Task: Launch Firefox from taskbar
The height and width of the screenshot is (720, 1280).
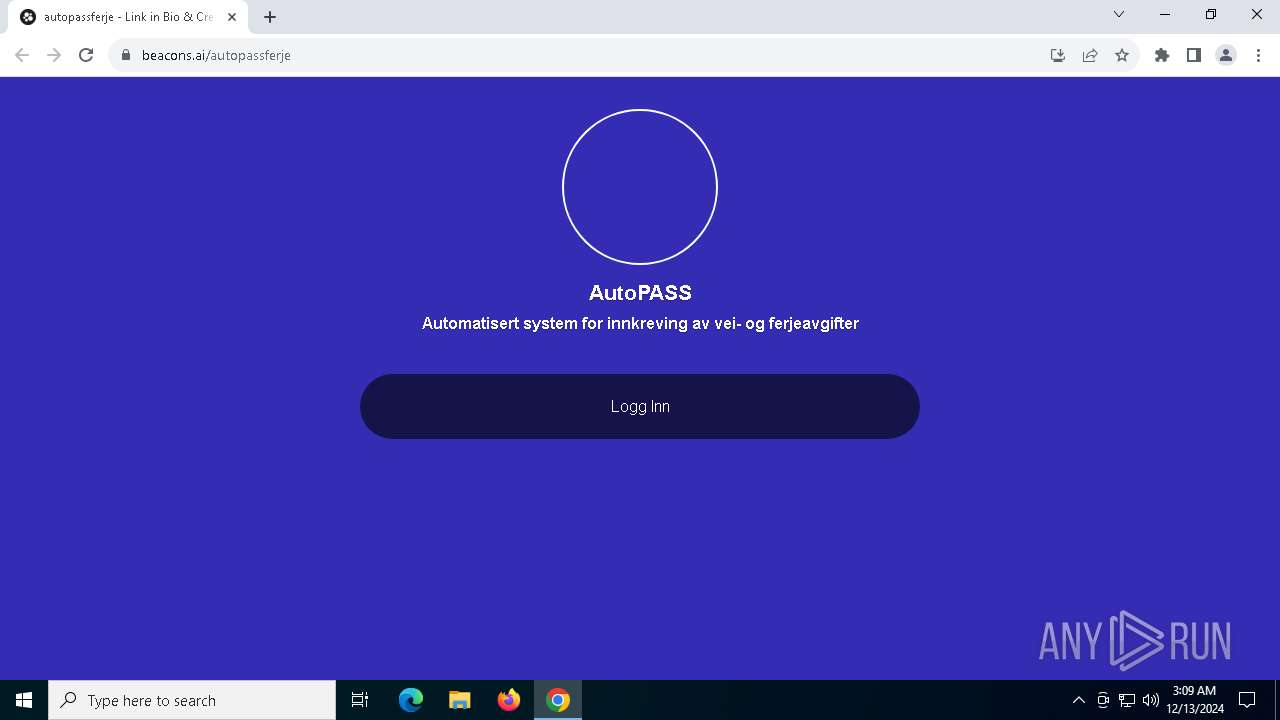Action: tap(509, 700)
